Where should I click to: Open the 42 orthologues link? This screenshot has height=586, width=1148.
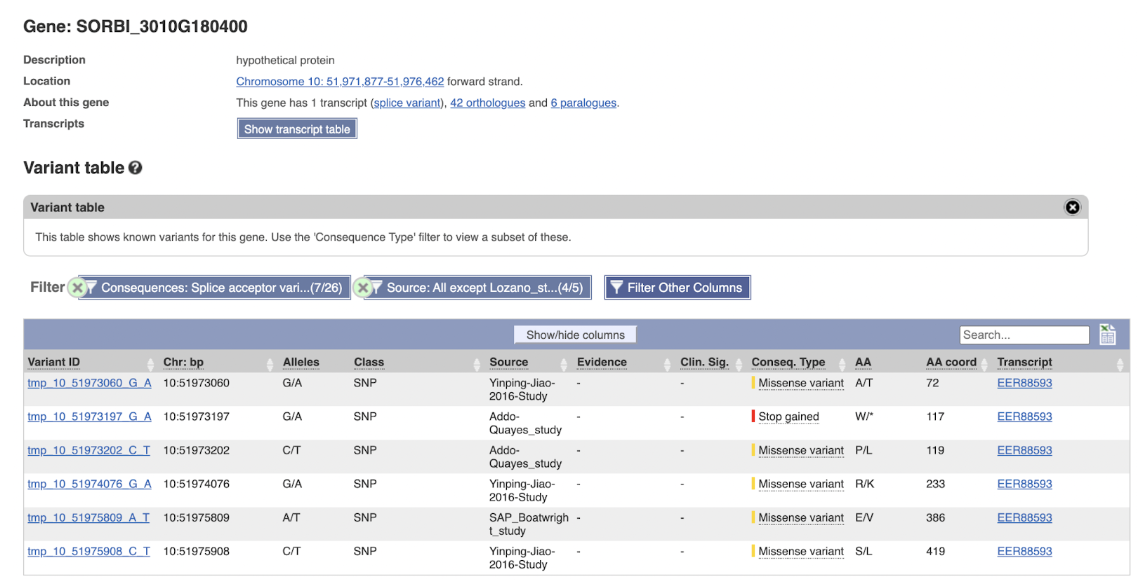(x=486, y=103)
